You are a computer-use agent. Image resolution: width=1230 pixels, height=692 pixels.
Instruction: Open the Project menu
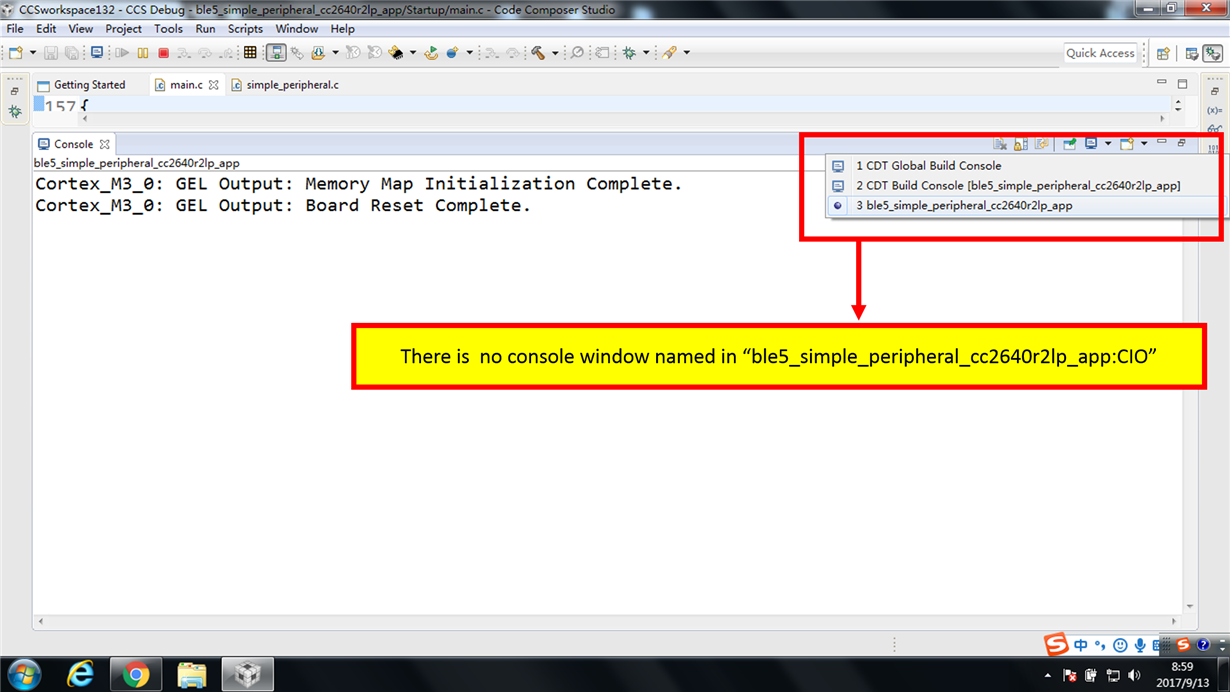pyautogui.click(x=124, y=29)
